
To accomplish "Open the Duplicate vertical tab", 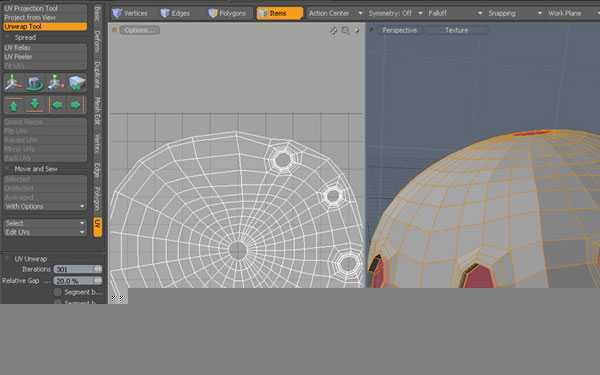I will click(x=97, y=75).
